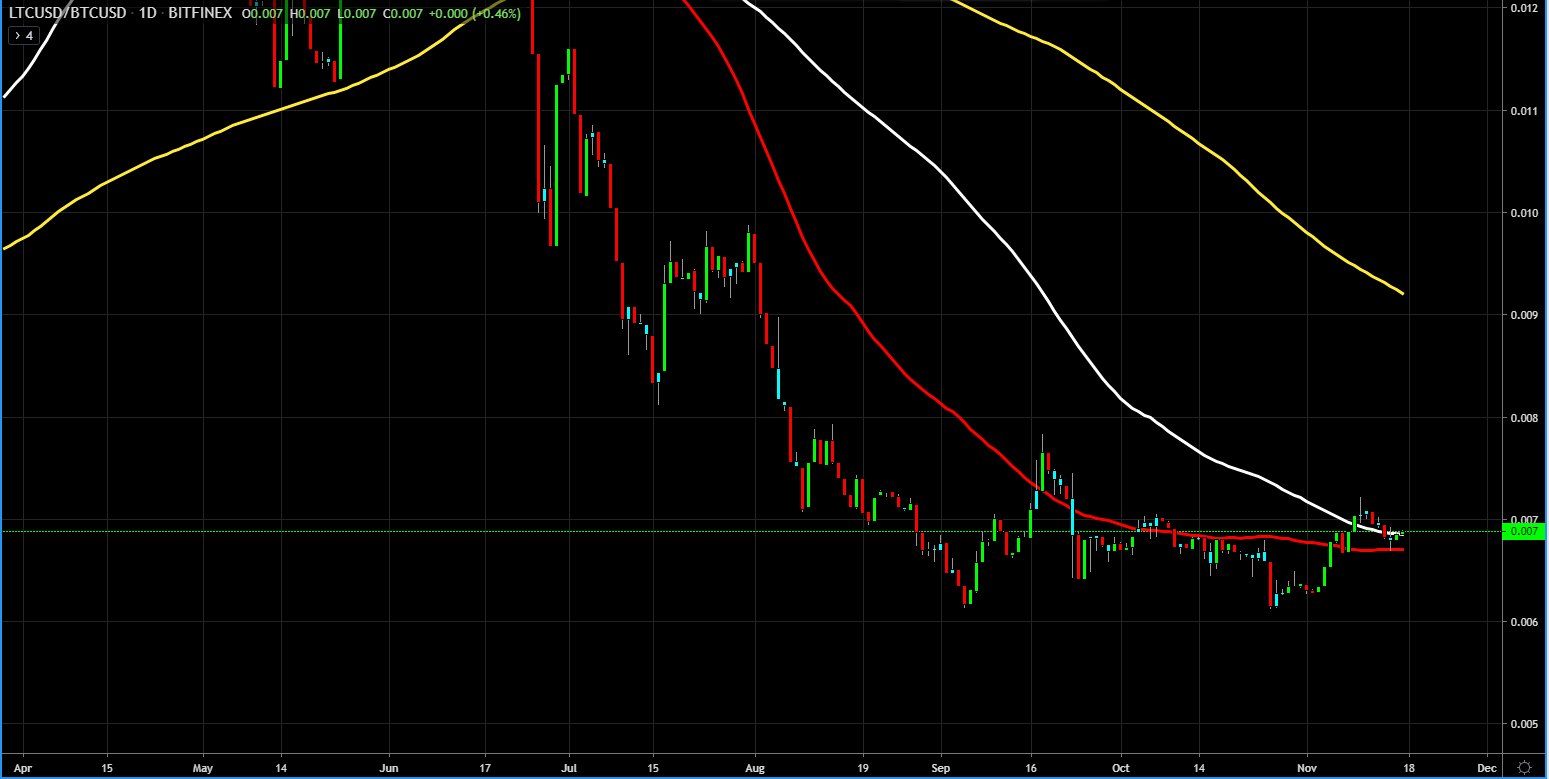Viewport: 1549px width, 779px height.
Task: Expand the collapsed 4 indicators legend
Action: pos(23,36)
